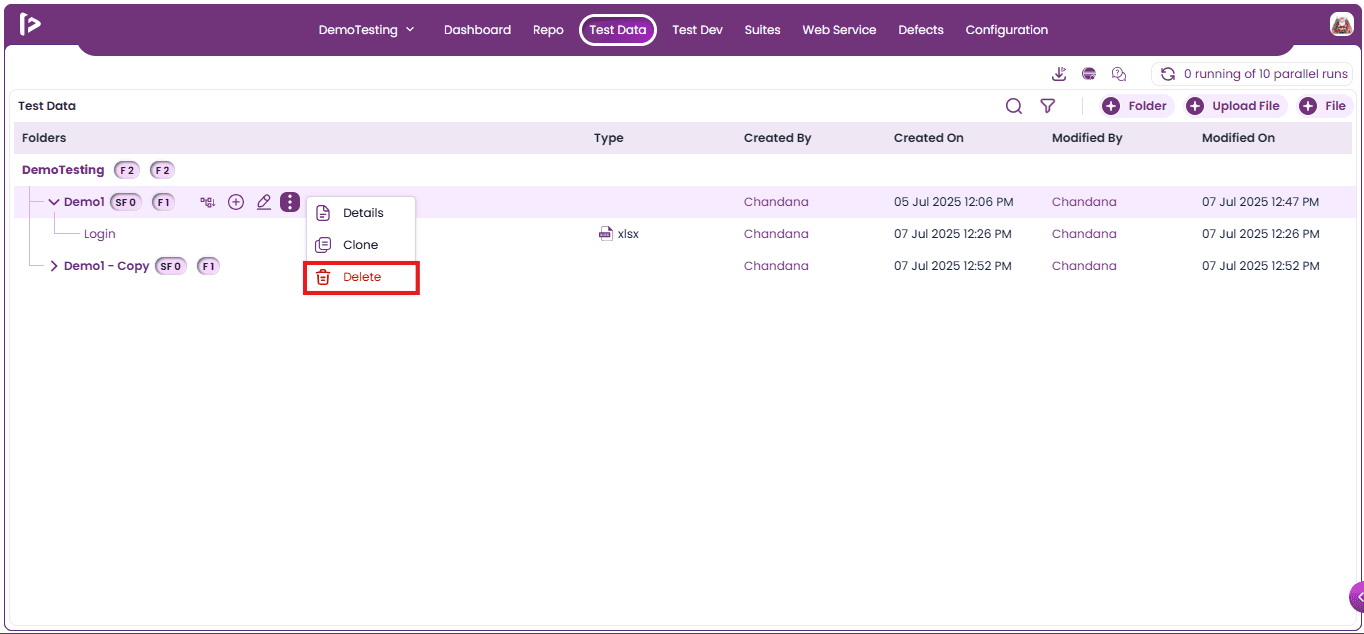Navigate to the Web Service tab

point(839,30)
